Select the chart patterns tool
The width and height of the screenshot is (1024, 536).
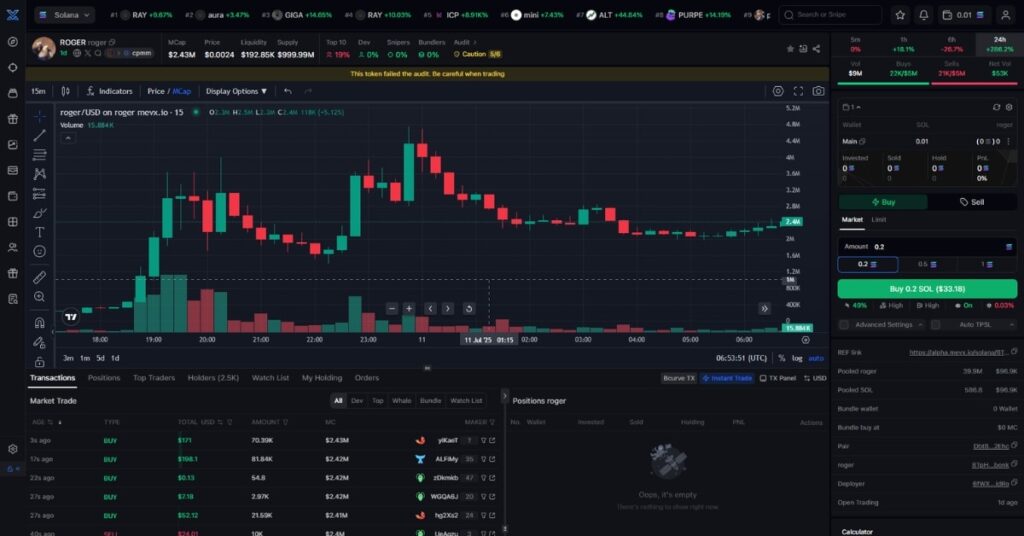click(x=39, y=174)
